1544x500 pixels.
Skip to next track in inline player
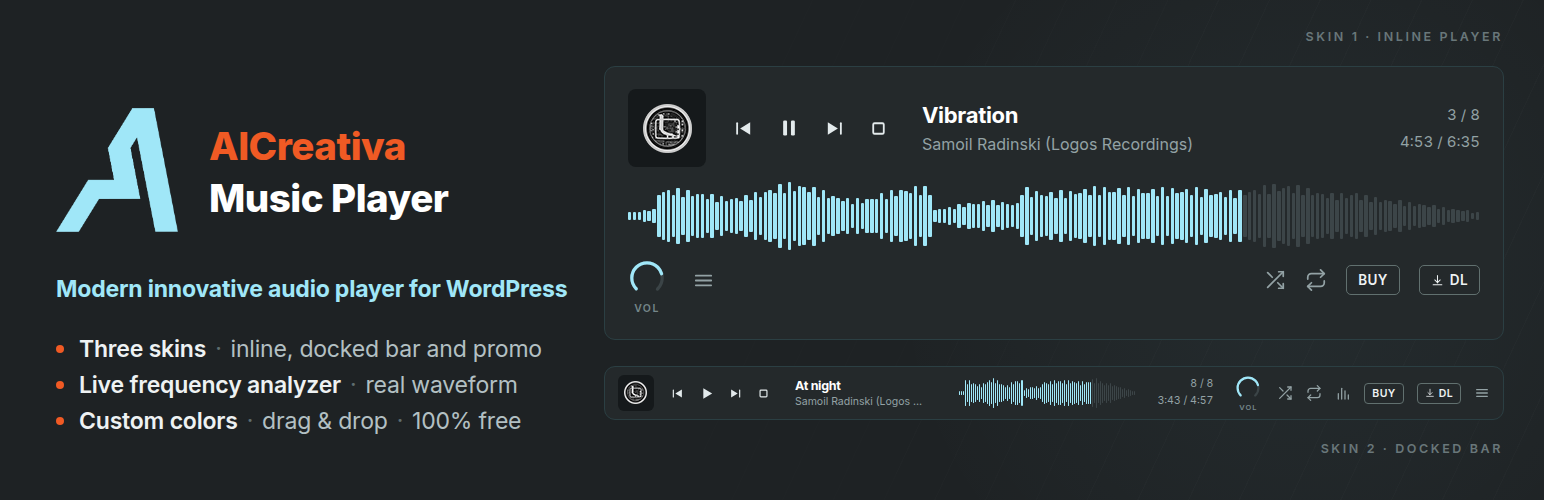coord(834,128)
